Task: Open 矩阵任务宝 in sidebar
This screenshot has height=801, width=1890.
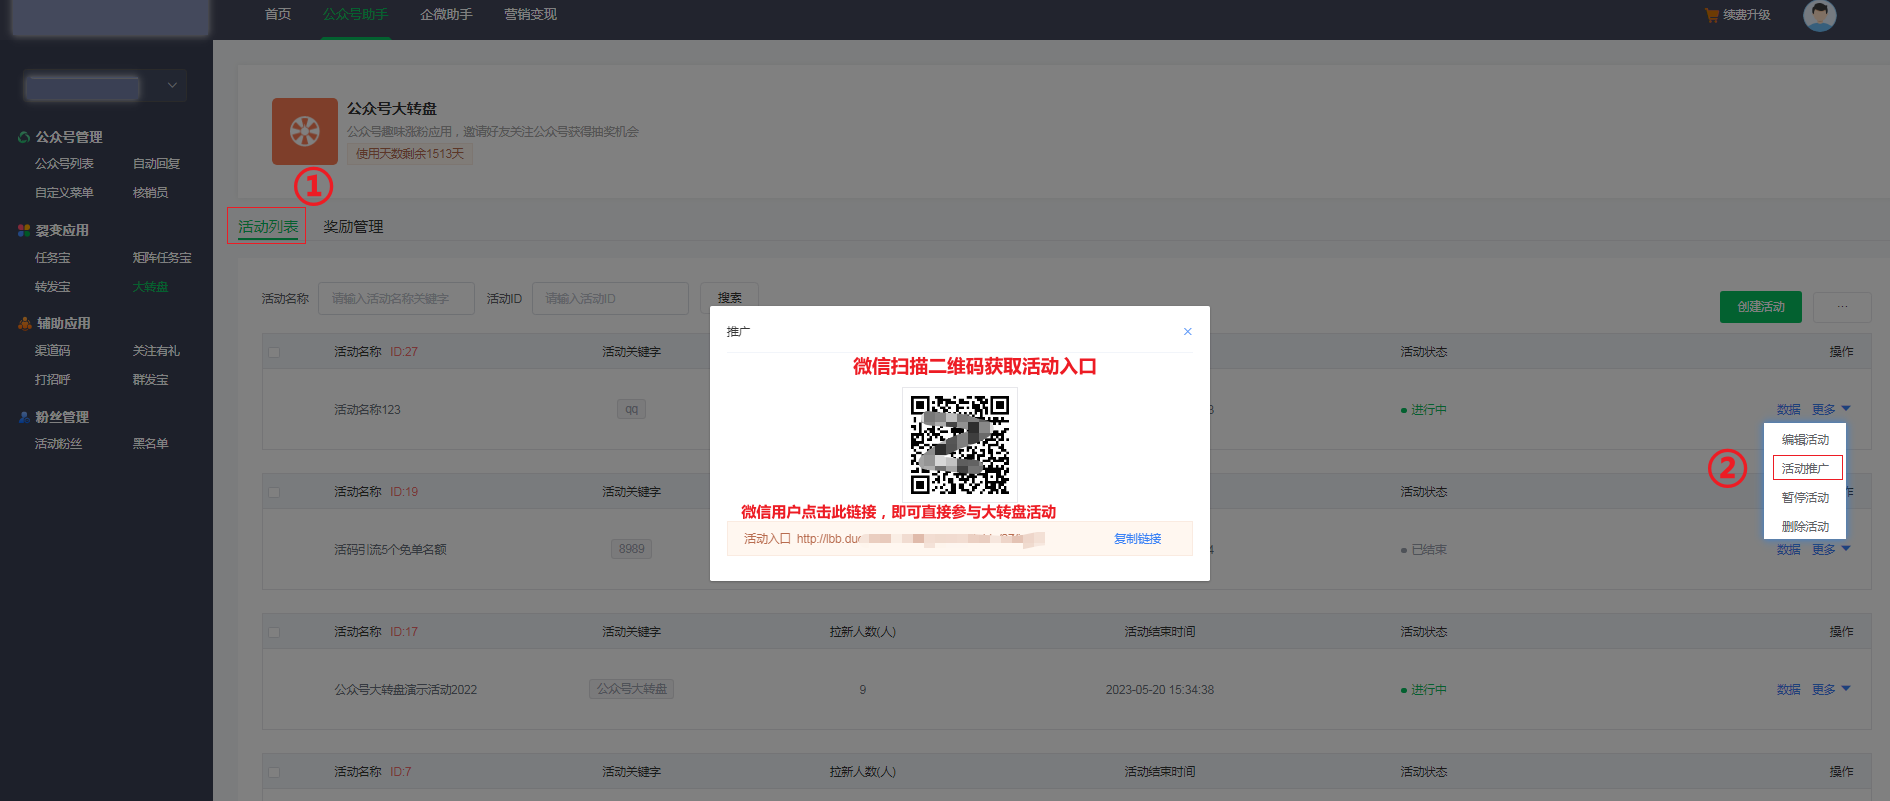Action: point(162,257)
